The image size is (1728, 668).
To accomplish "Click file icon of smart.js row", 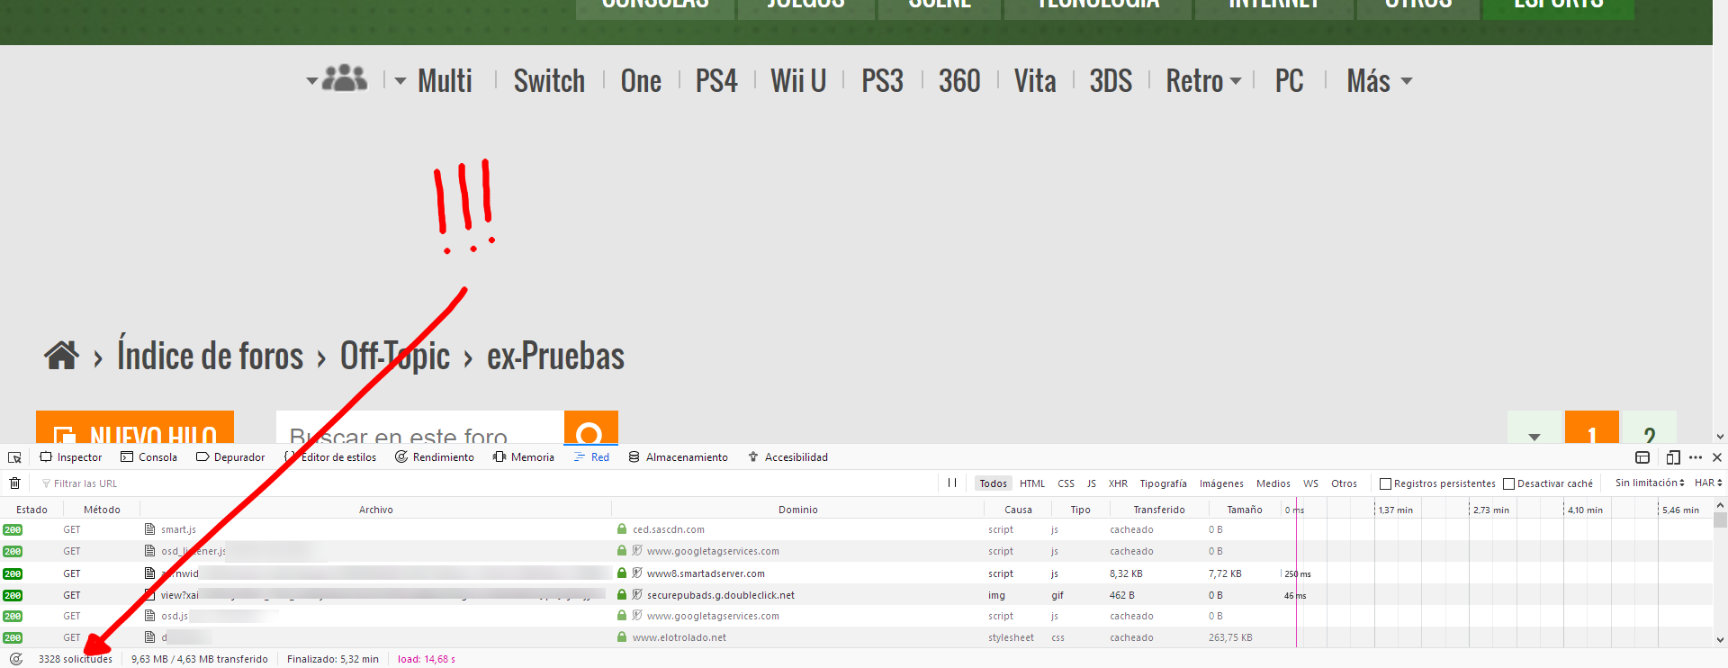I will point(150,530).
